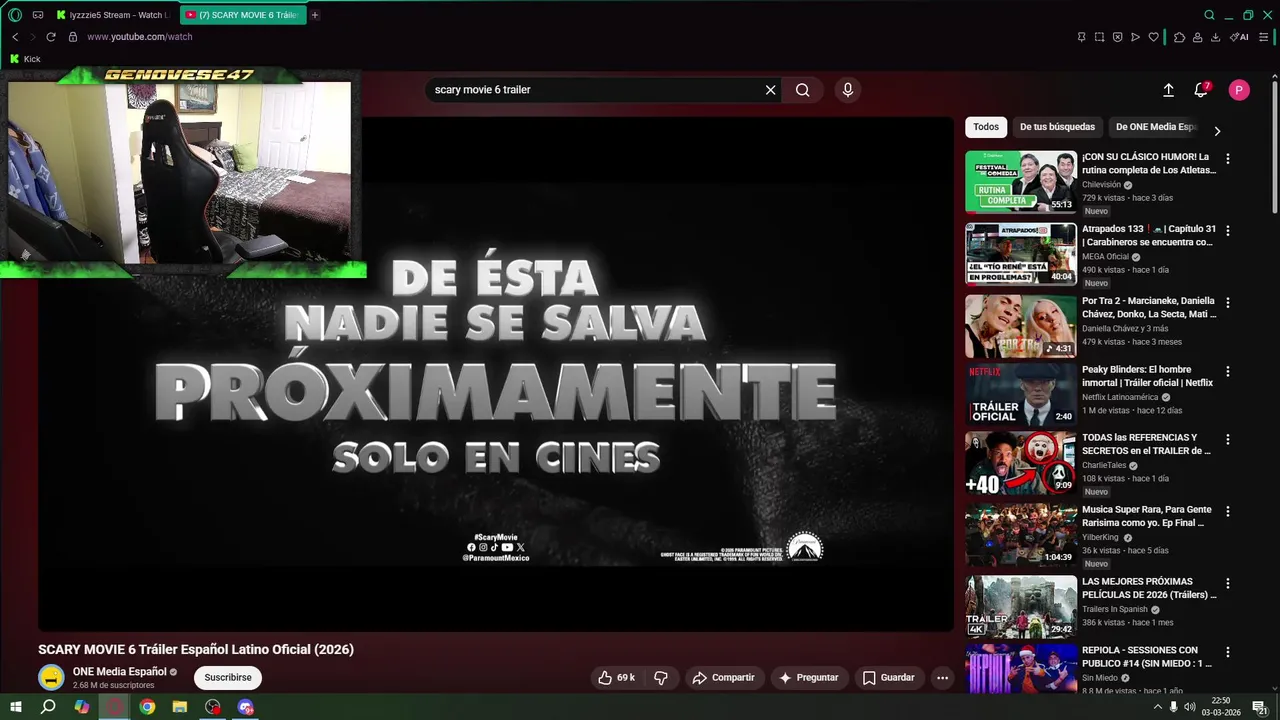This screenshot has height=720, width=1280.
Task: Click the site security lock icon
Action: (x=73, y=37)
